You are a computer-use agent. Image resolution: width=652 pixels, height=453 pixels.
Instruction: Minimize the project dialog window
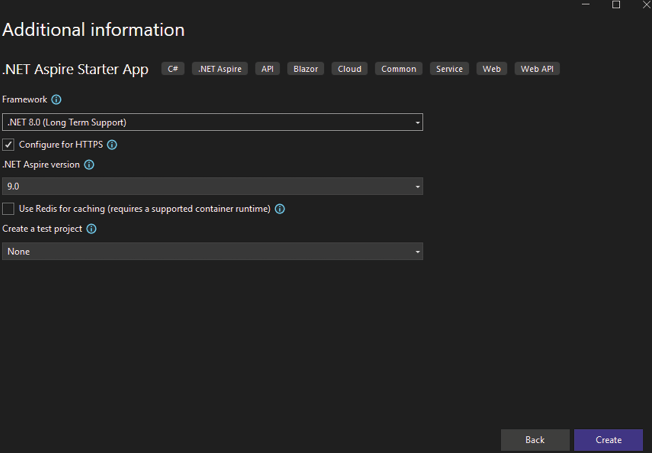[585, 5]
